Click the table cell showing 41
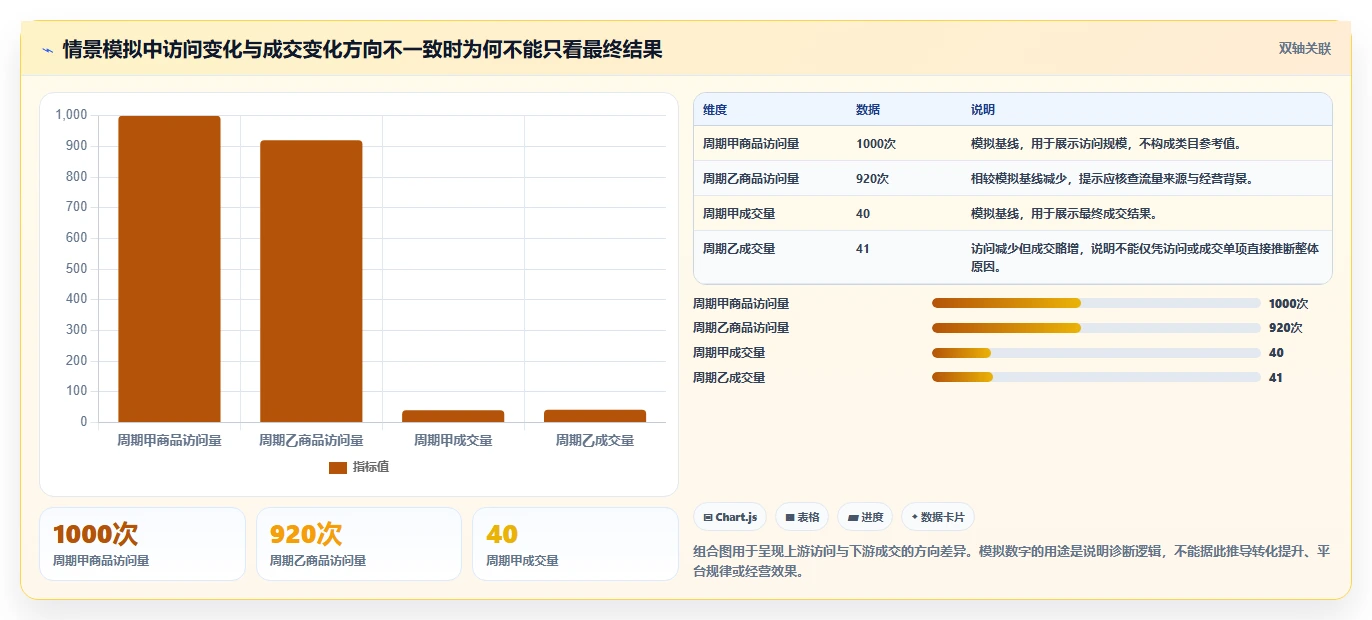The image size is (1372, 620). click(863, 249)
